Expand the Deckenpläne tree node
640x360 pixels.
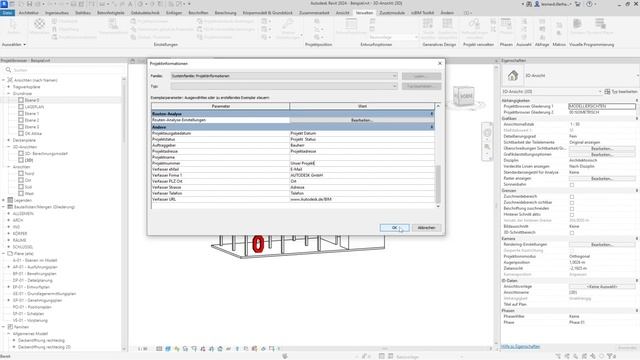coord(9,140)
